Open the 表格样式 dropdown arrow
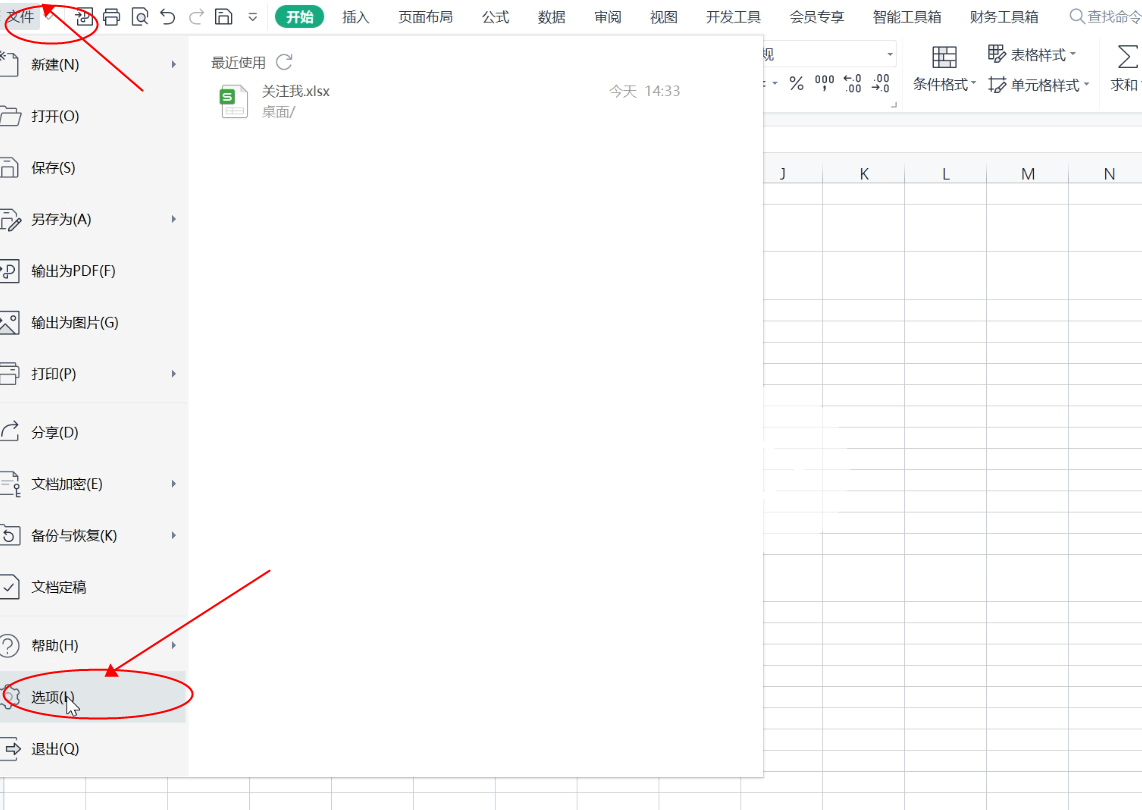Viewport: 1142px width, 810px height. [x=1073, y=54]
